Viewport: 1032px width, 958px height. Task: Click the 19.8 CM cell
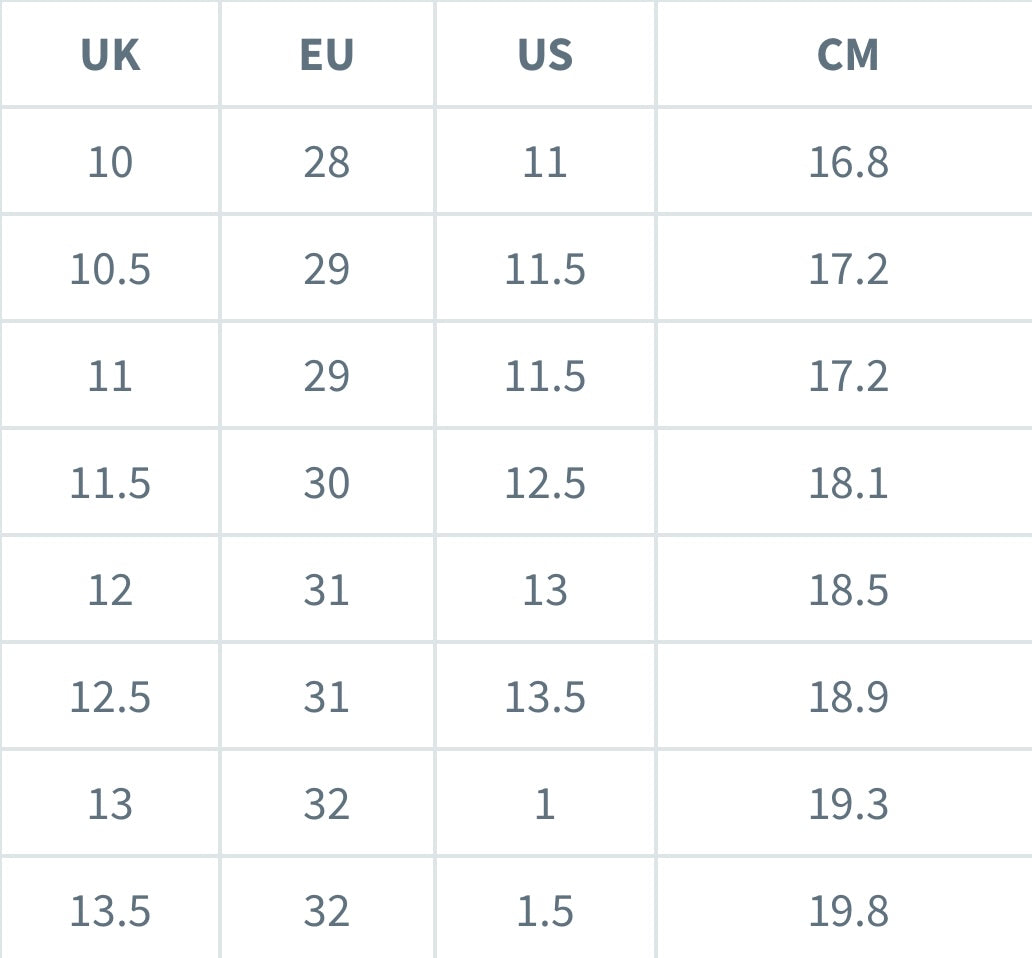(848, 911)
